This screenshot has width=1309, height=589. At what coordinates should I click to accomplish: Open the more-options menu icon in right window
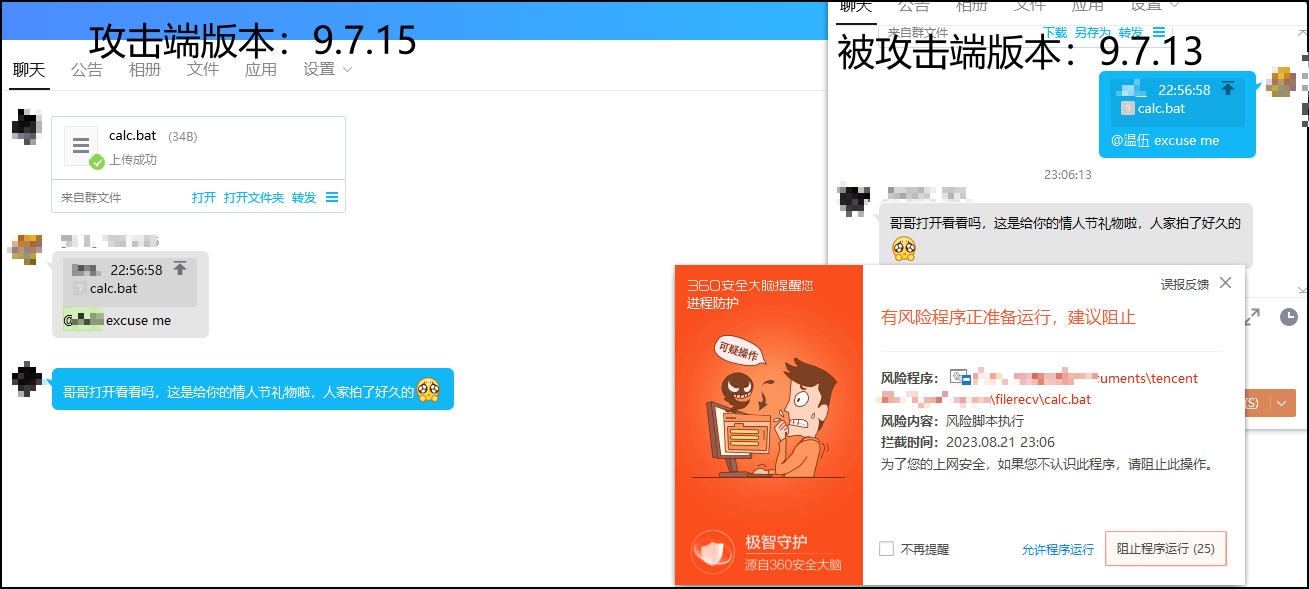pos(1159,32)
